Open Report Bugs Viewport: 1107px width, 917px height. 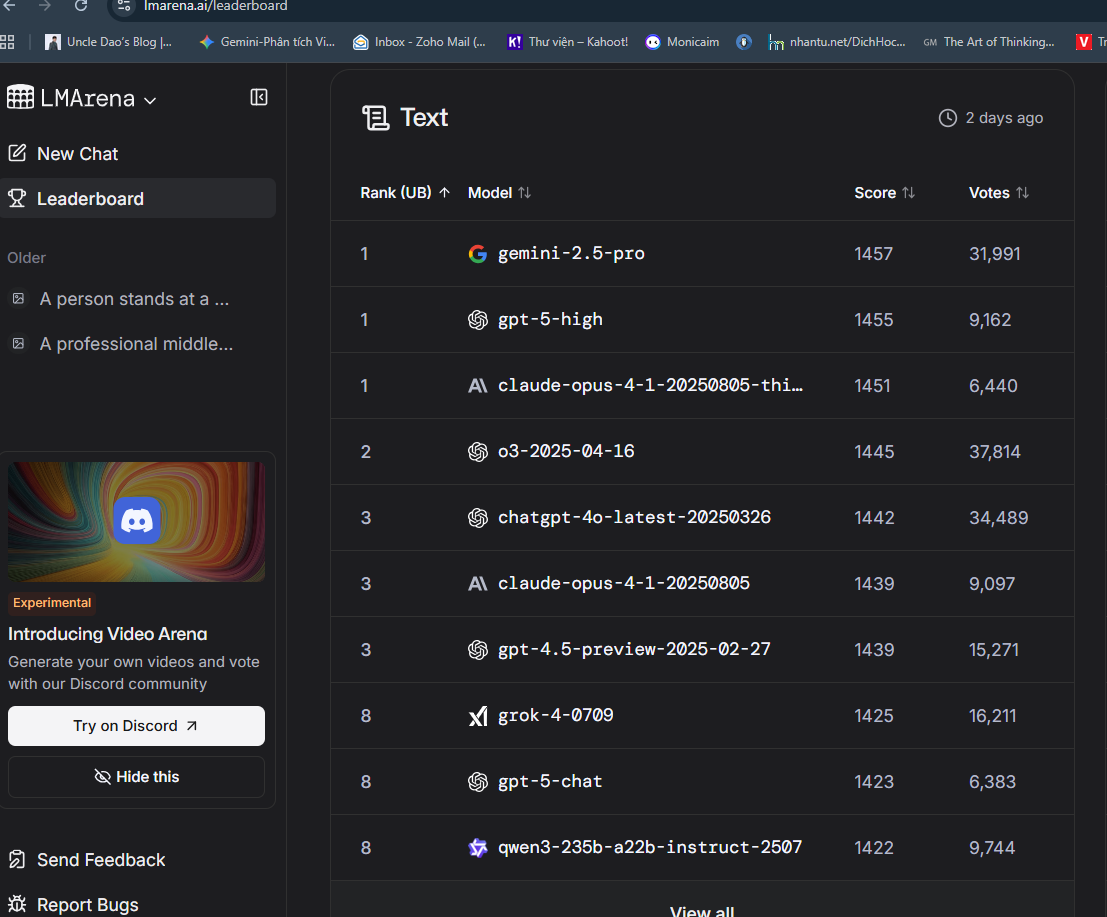coord(88,905)
